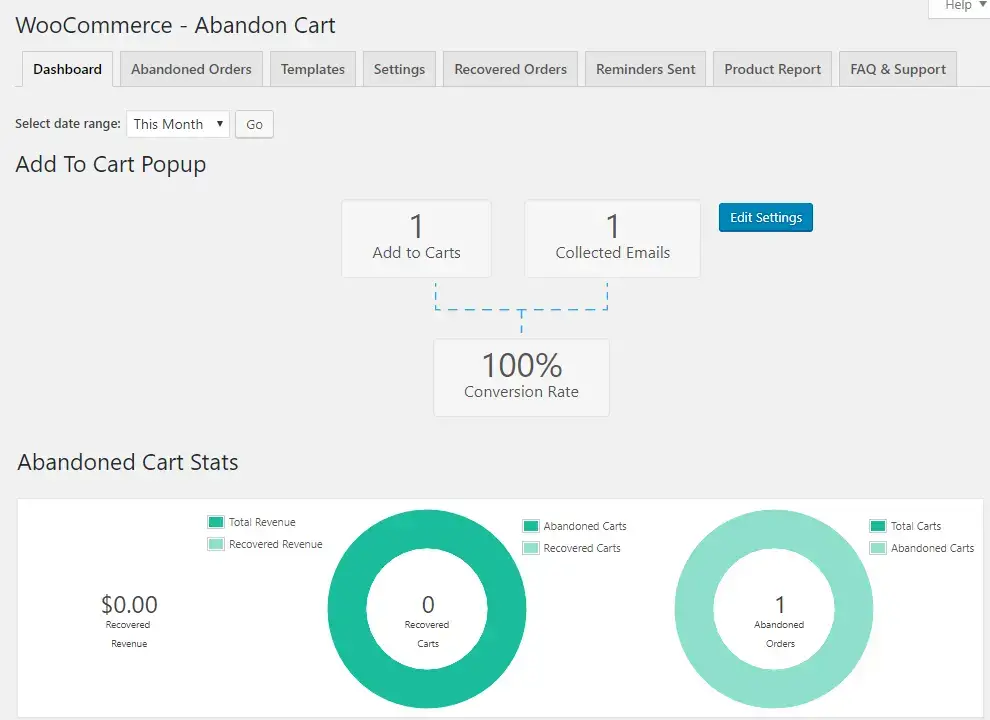
Task: Click the 100% Conversion Rate card
Action: point(522,378)
